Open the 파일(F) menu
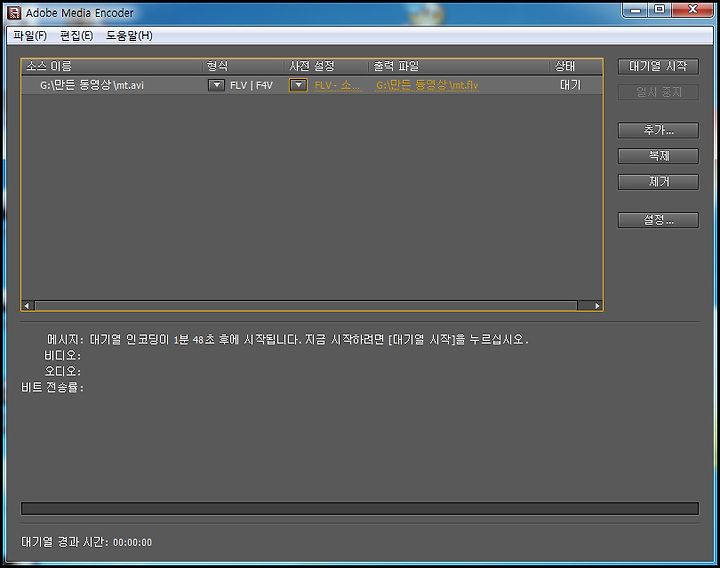The width and height of the screenshot is (720, 568). [30, 35]
